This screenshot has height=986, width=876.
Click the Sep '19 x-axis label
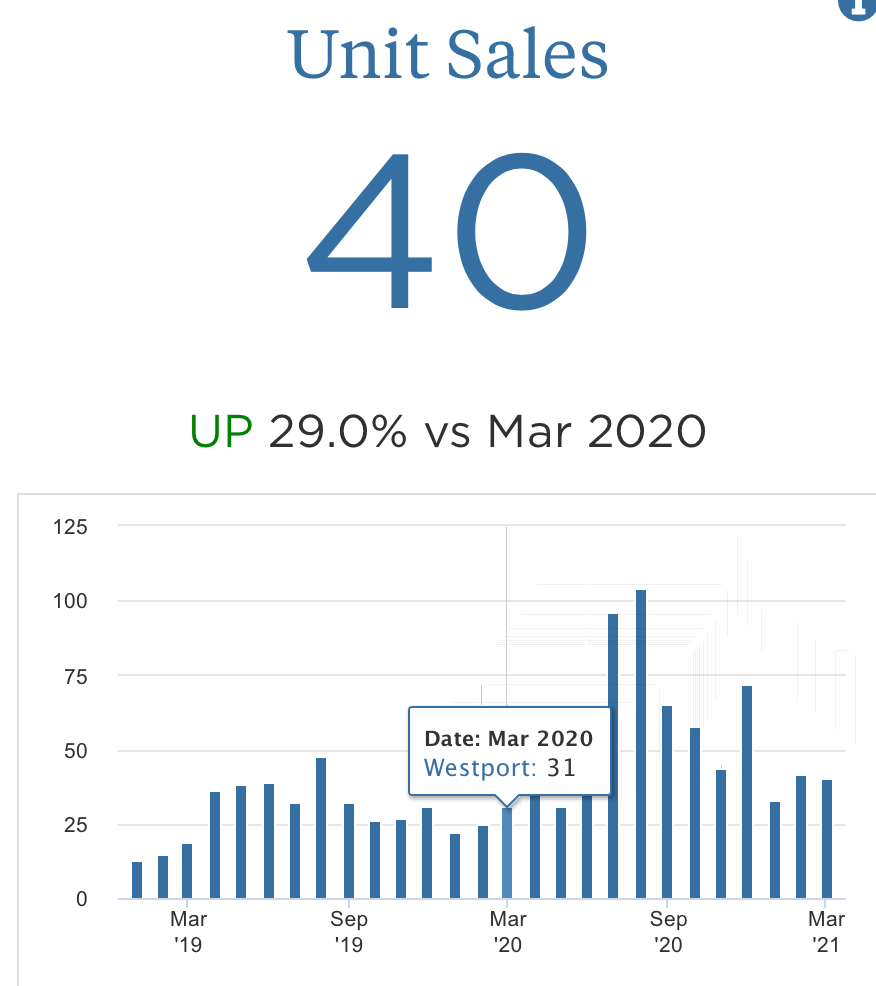(x=349, y=931)
